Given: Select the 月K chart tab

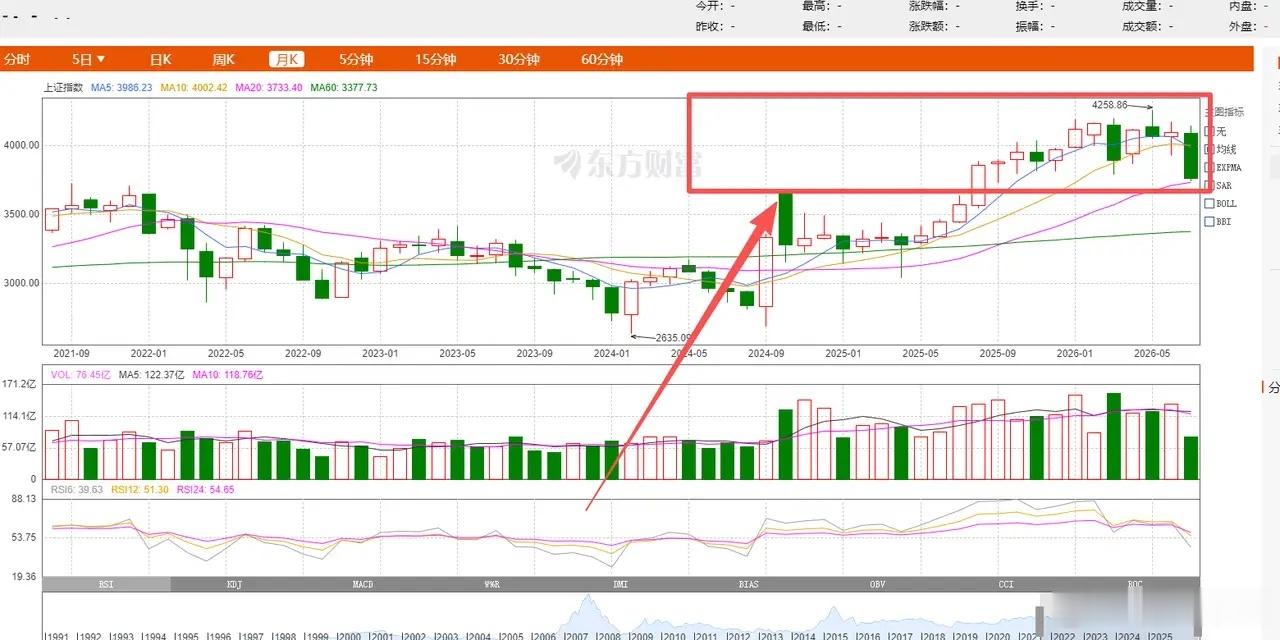Looking at the screenshot, I should point(288,59).
